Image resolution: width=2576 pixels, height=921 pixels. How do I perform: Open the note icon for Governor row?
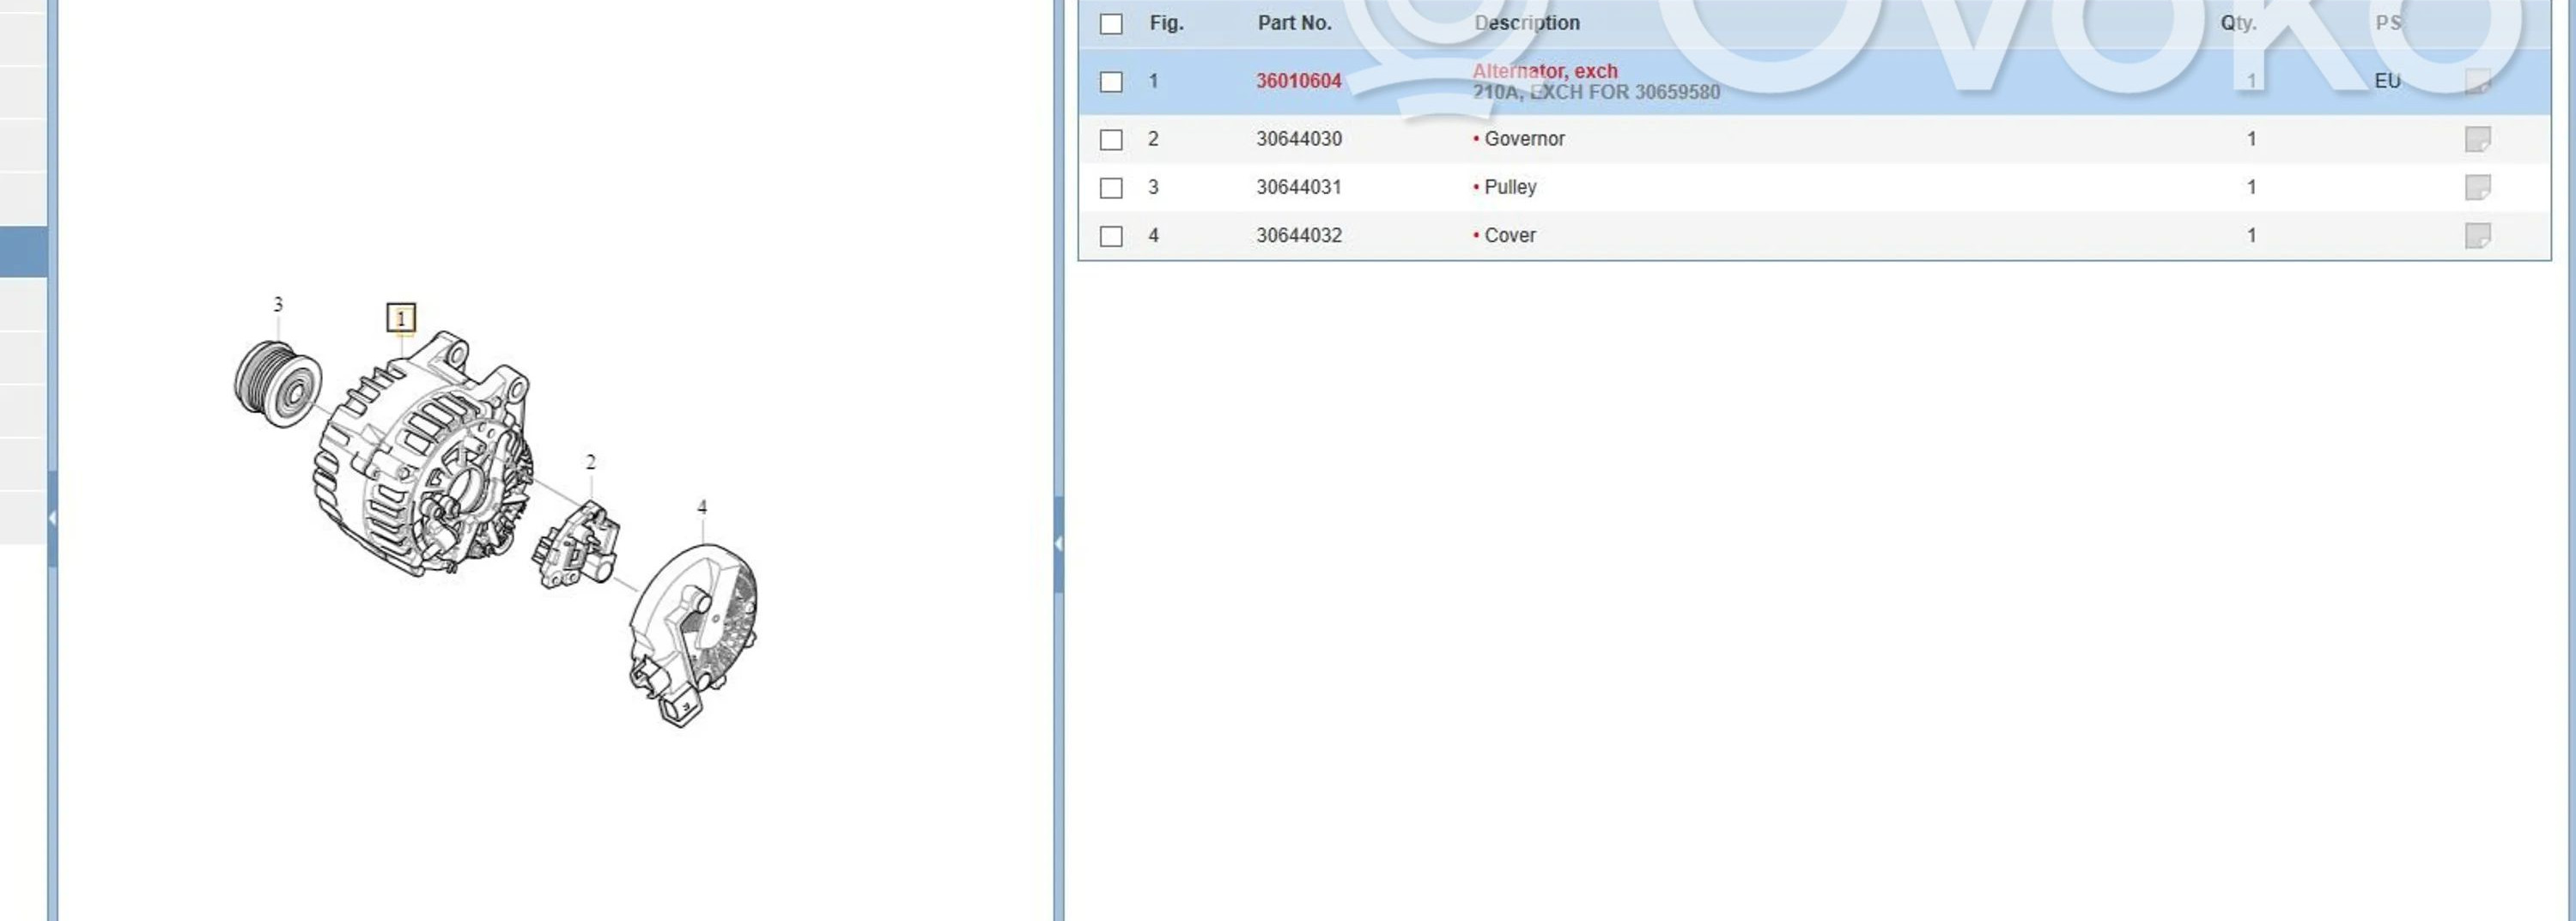pos(2476,139)
